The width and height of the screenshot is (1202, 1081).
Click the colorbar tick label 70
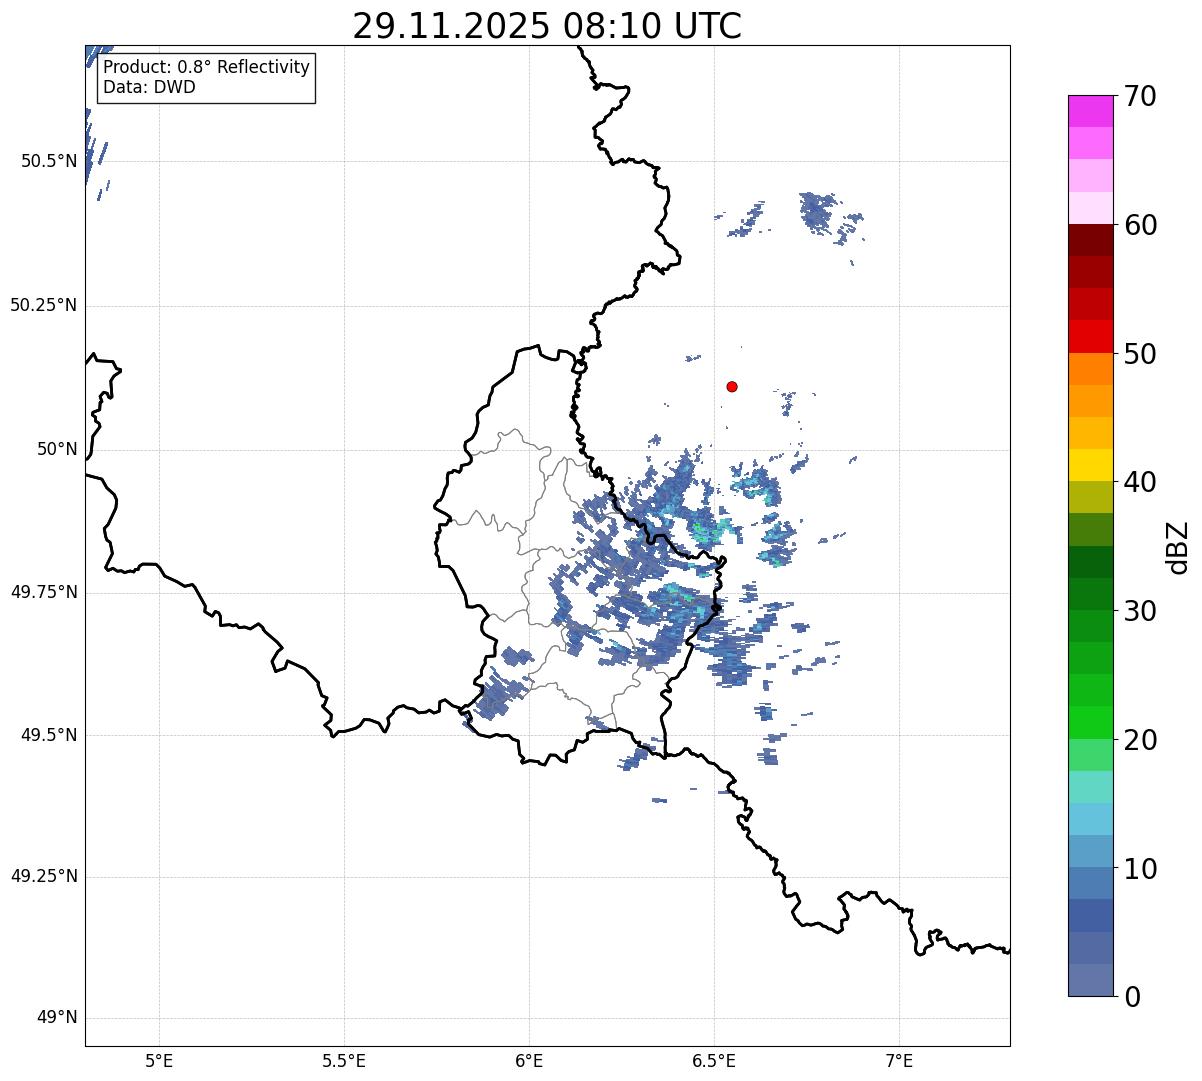click(x=1140, y=96)
